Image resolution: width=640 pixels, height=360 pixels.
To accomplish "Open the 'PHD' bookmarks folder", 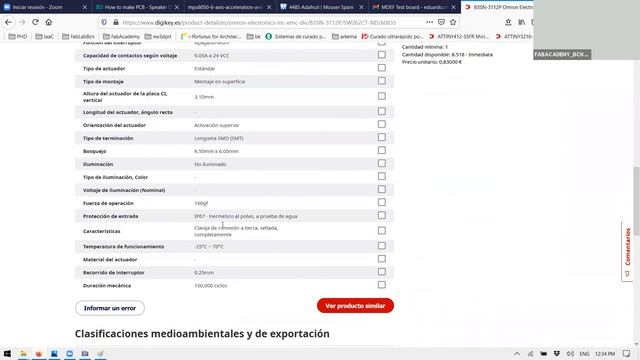I will click(18, 36).
